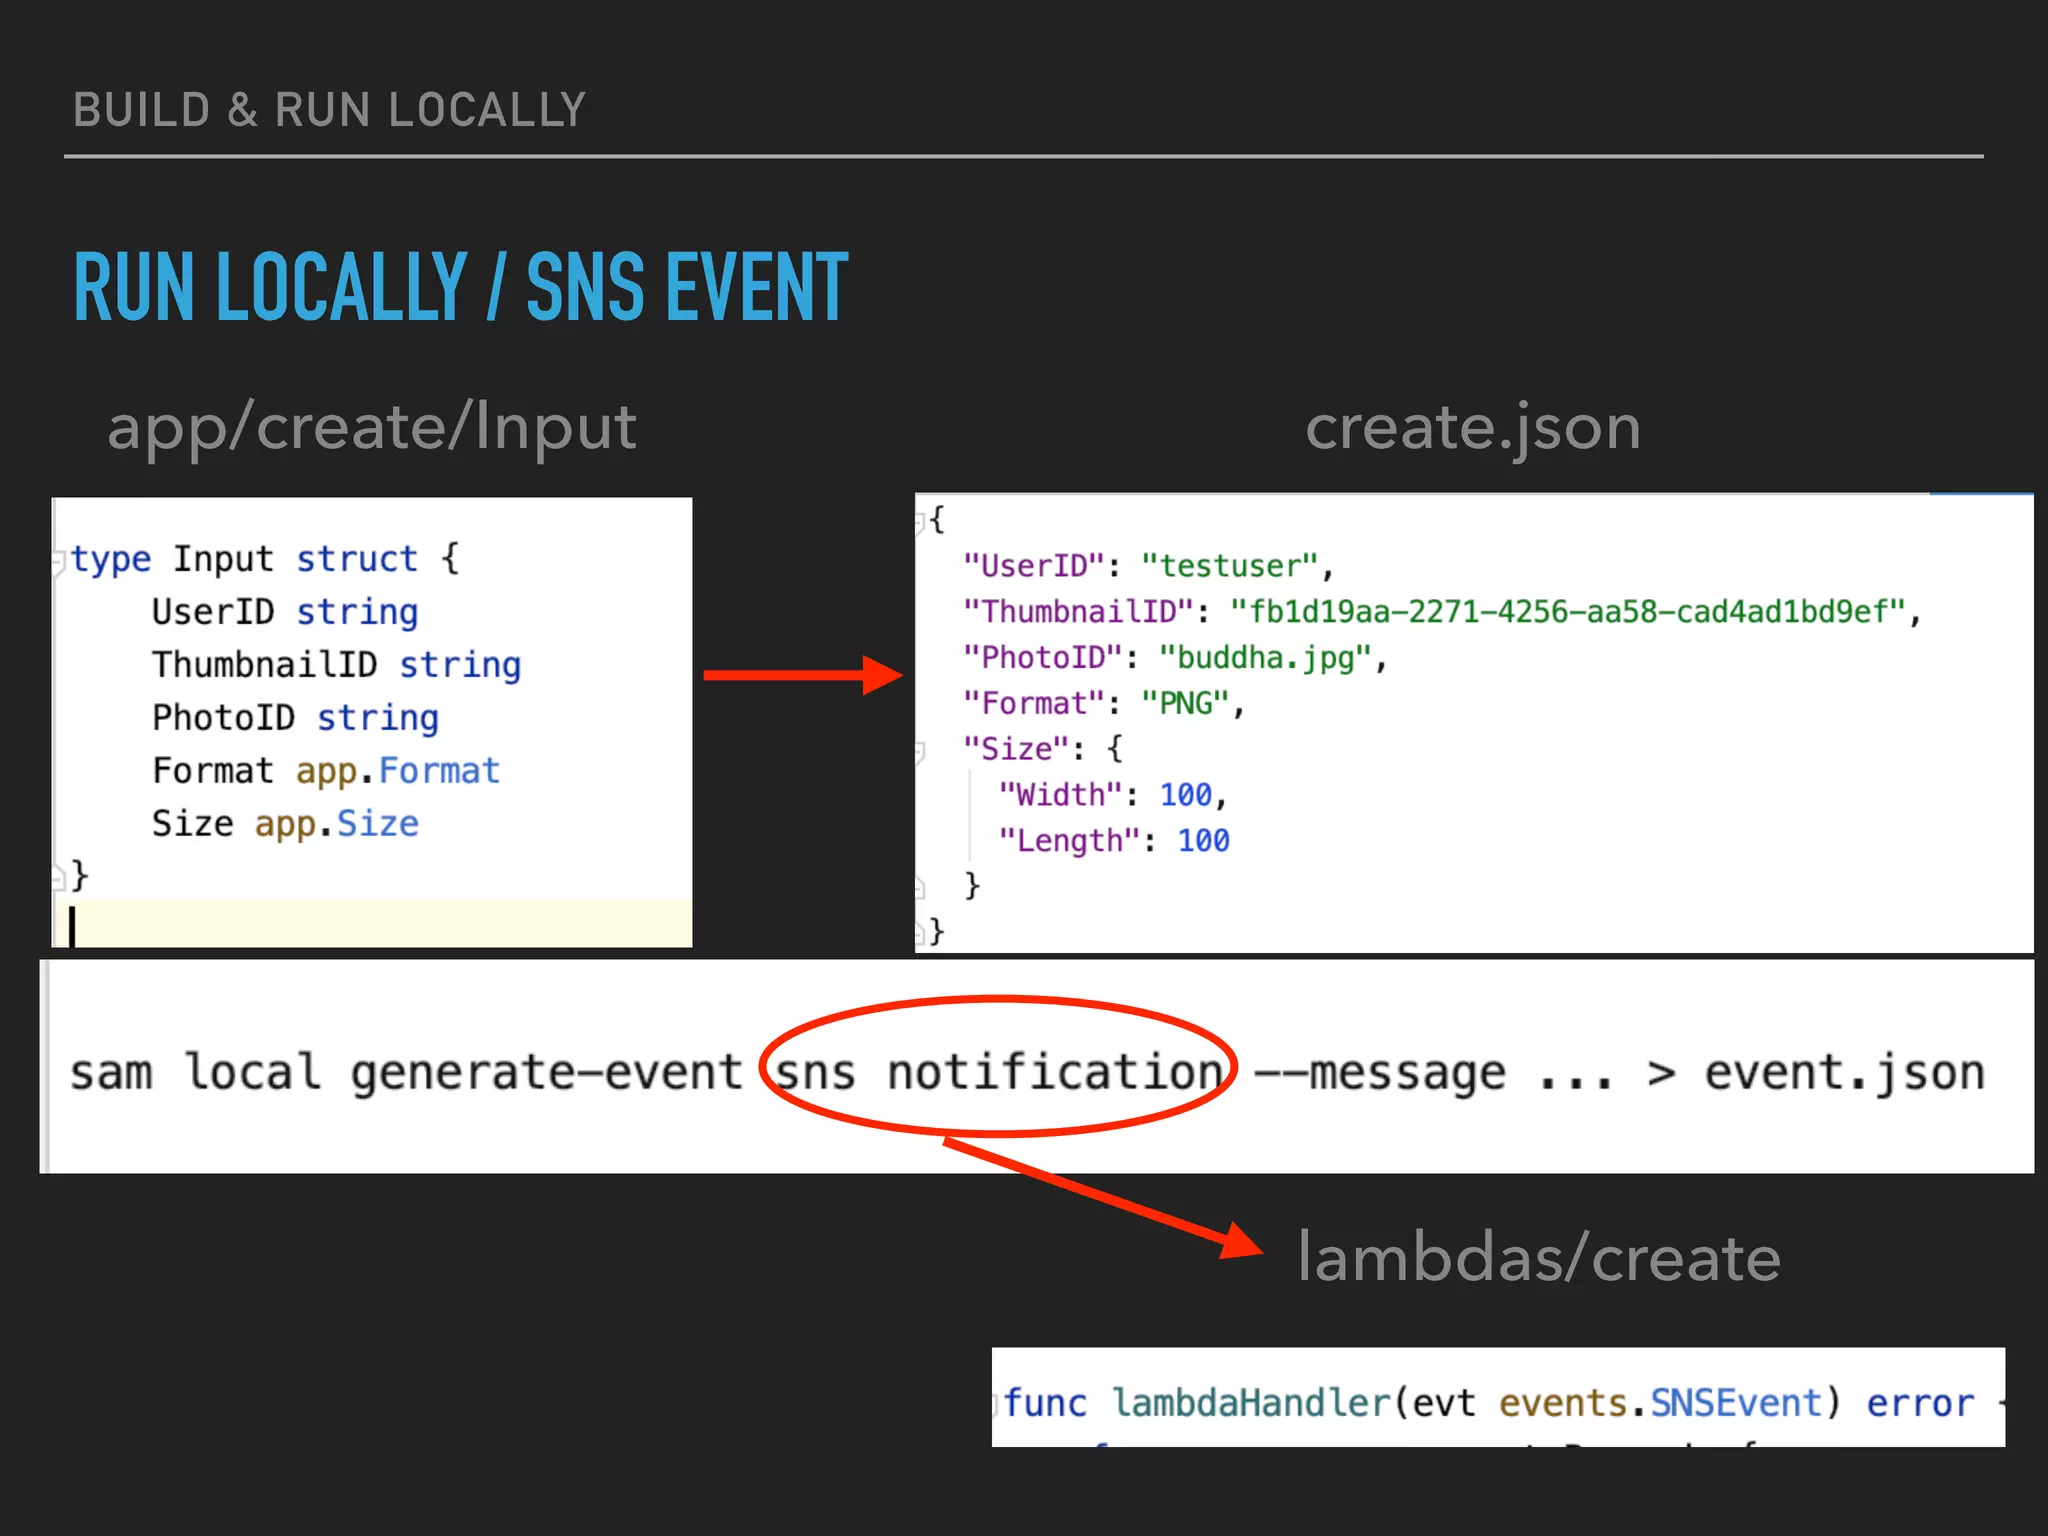Click the "testuser" value in create.json
The height and width of the screenshot is (1536, 2048).
pyautogui.click(x=1230, y=566)
